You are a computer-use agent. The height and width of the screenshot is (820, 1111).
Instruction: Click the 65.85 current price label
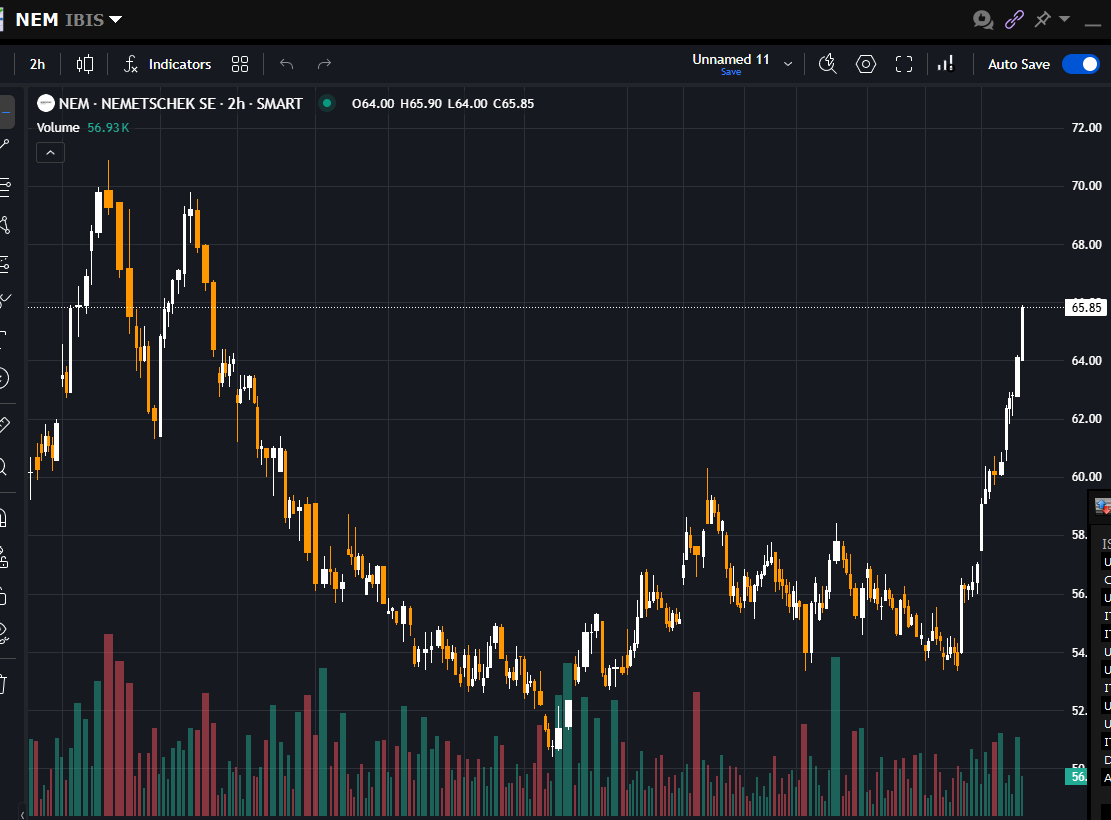[1086, 308]
